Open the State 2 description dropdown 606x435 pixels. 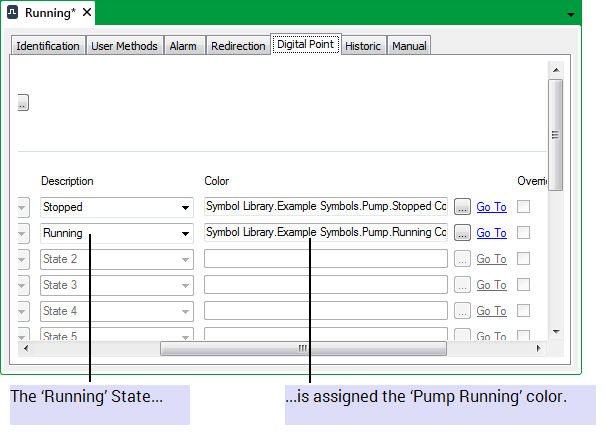185,260
